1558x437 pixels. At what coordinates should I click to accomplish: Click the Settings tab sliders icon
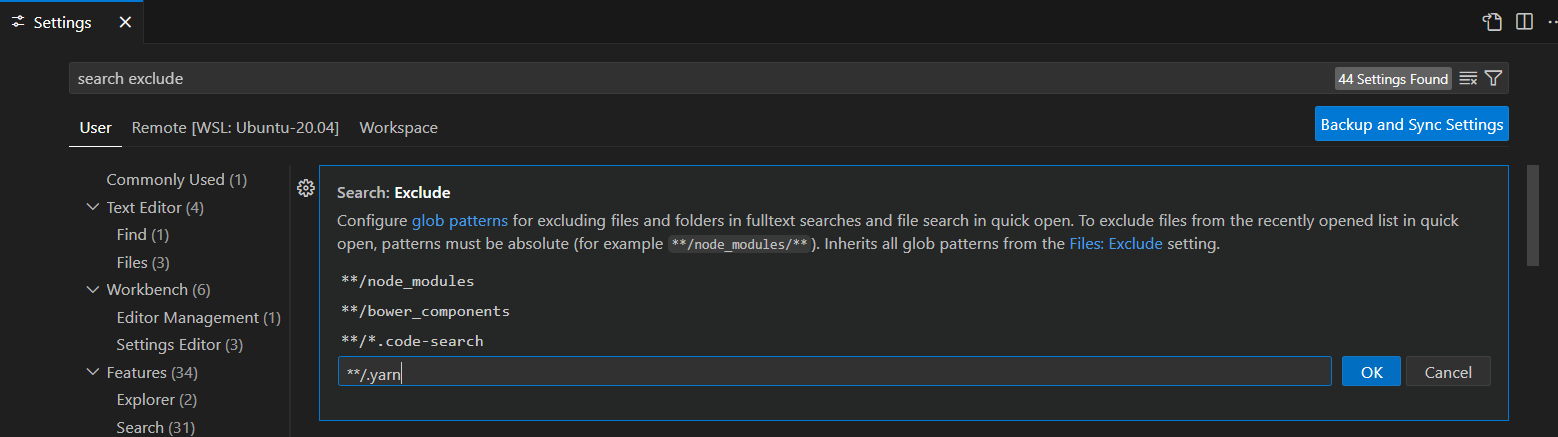[x=18, y=22]
